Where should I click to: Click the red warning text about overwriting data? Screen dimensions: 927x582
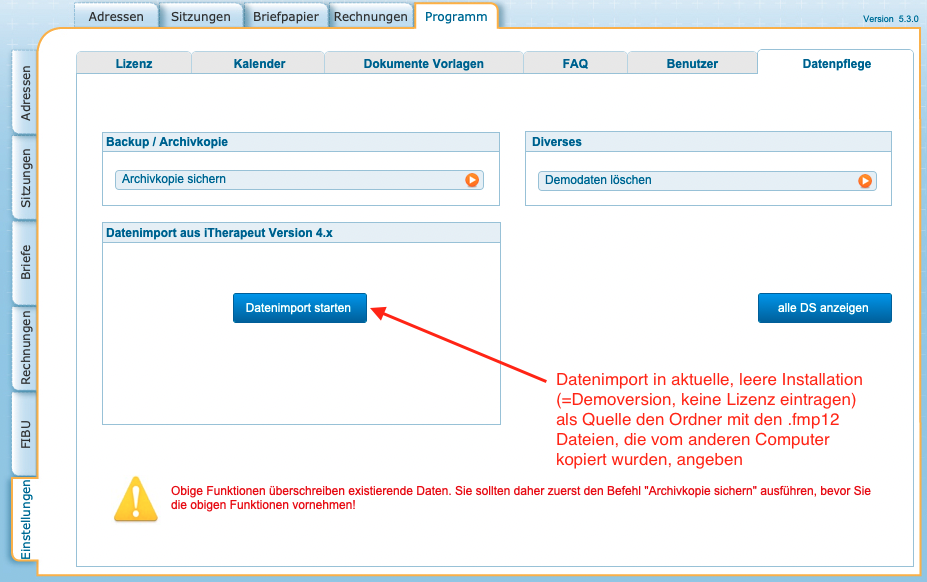(x=521, y=498)
